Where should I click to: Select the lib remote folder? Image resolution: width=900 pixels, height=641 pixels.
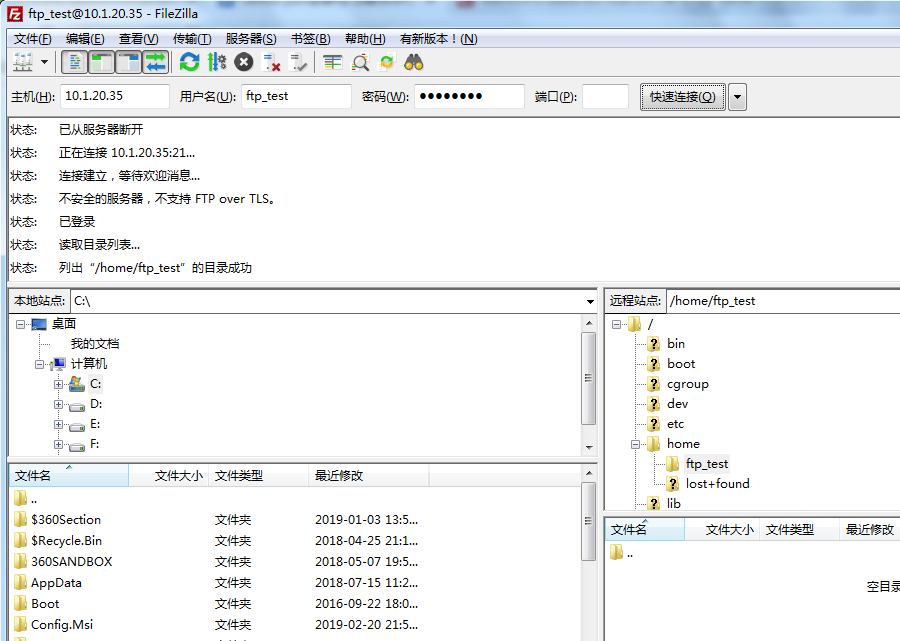674,504
